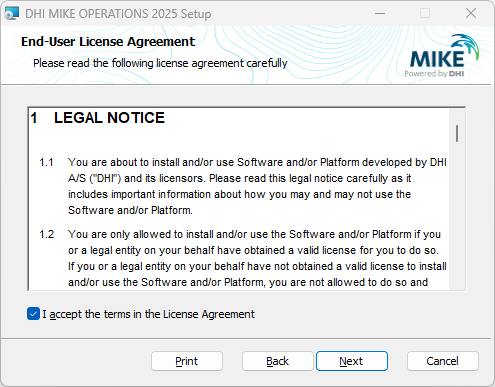Click 'Please read the following license' subtitle
Viewport: 495px width, 387px height.
(160, 63)
